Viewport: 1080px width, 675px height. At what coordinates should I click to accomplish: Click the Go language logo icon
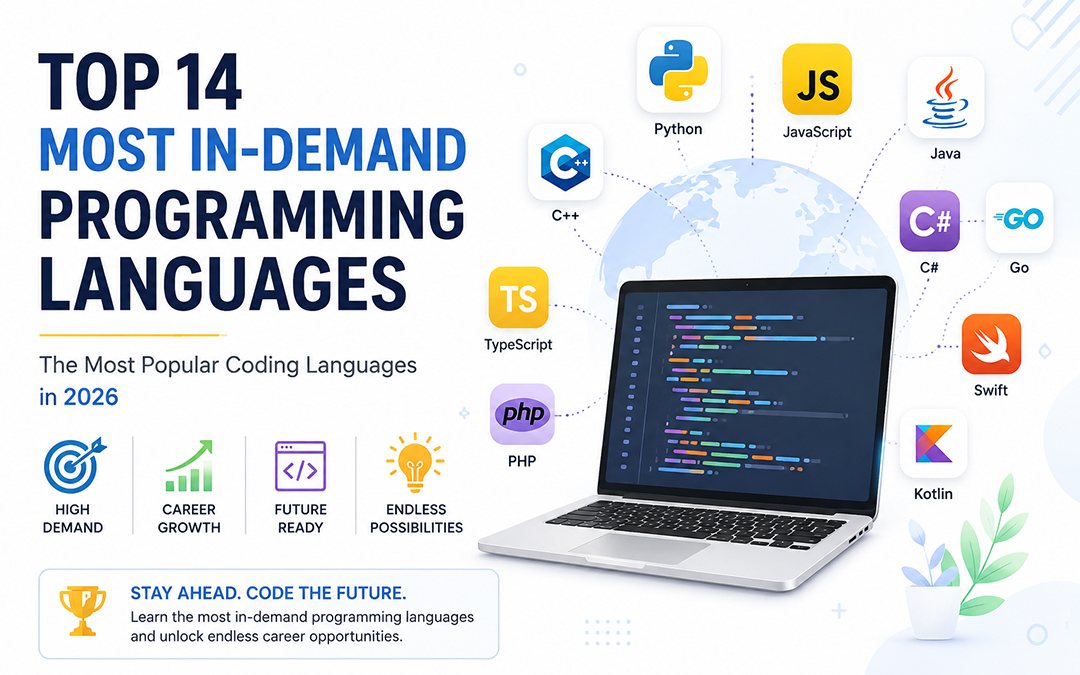1019,218
